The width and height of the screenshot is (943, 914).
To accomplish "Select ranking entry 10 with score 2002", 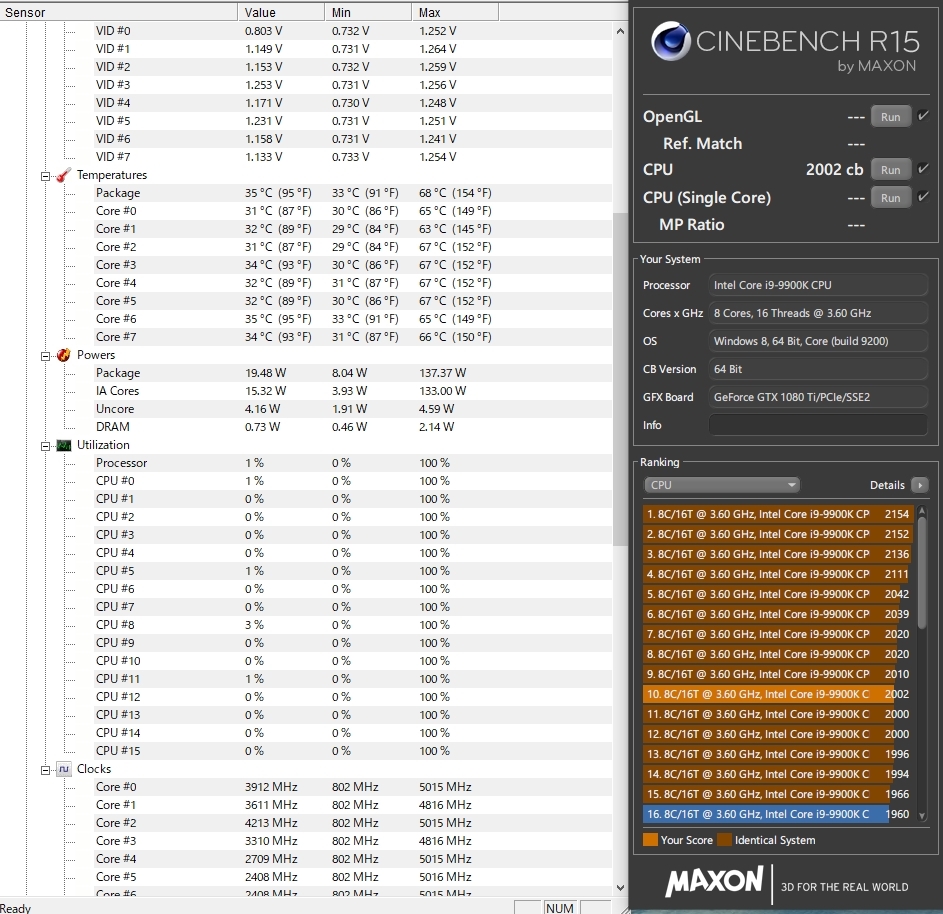I will (x=778, y=694).
